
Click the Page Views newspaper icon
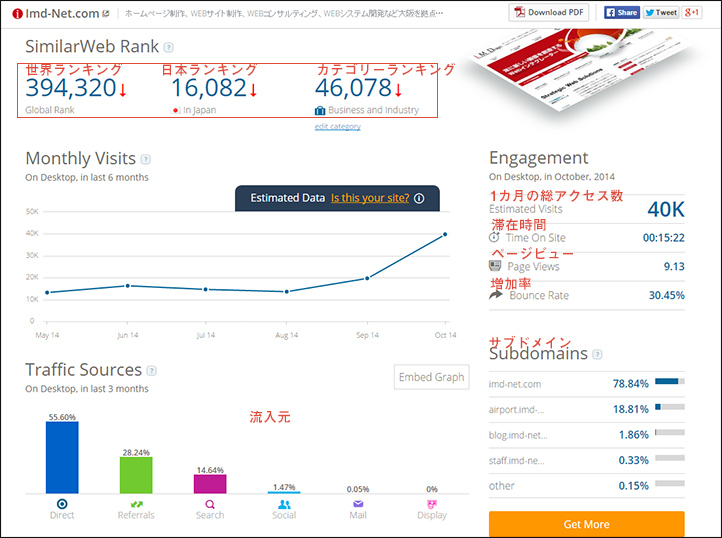coord(495,266)
